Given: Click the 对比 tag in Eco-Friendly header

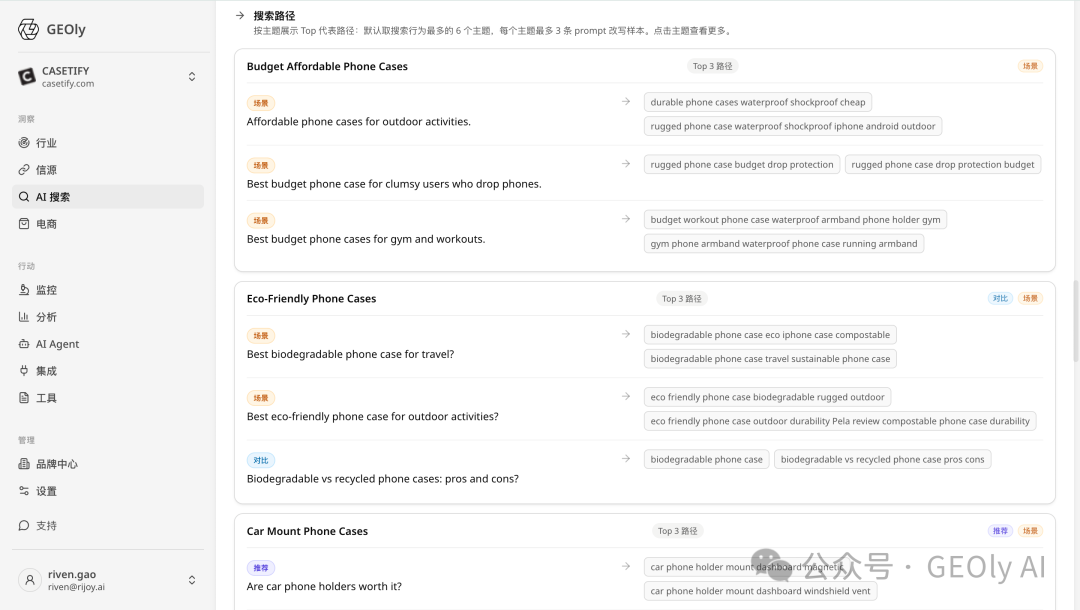Looking at the screenshot, I should point(1000,298).
